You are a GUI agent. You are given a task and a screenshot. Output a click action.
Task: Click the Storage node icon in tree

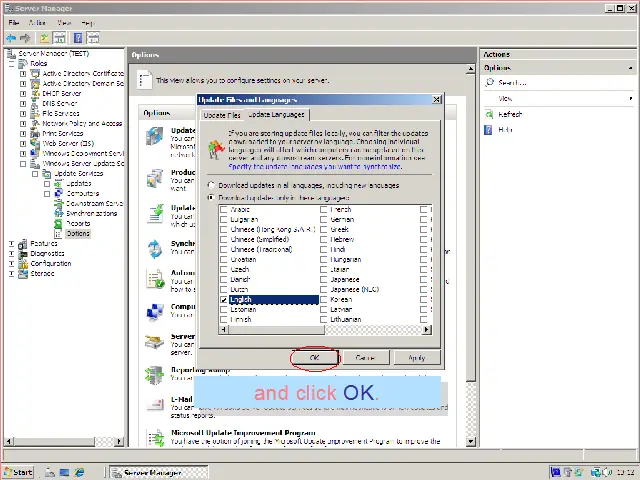[23, 273]
